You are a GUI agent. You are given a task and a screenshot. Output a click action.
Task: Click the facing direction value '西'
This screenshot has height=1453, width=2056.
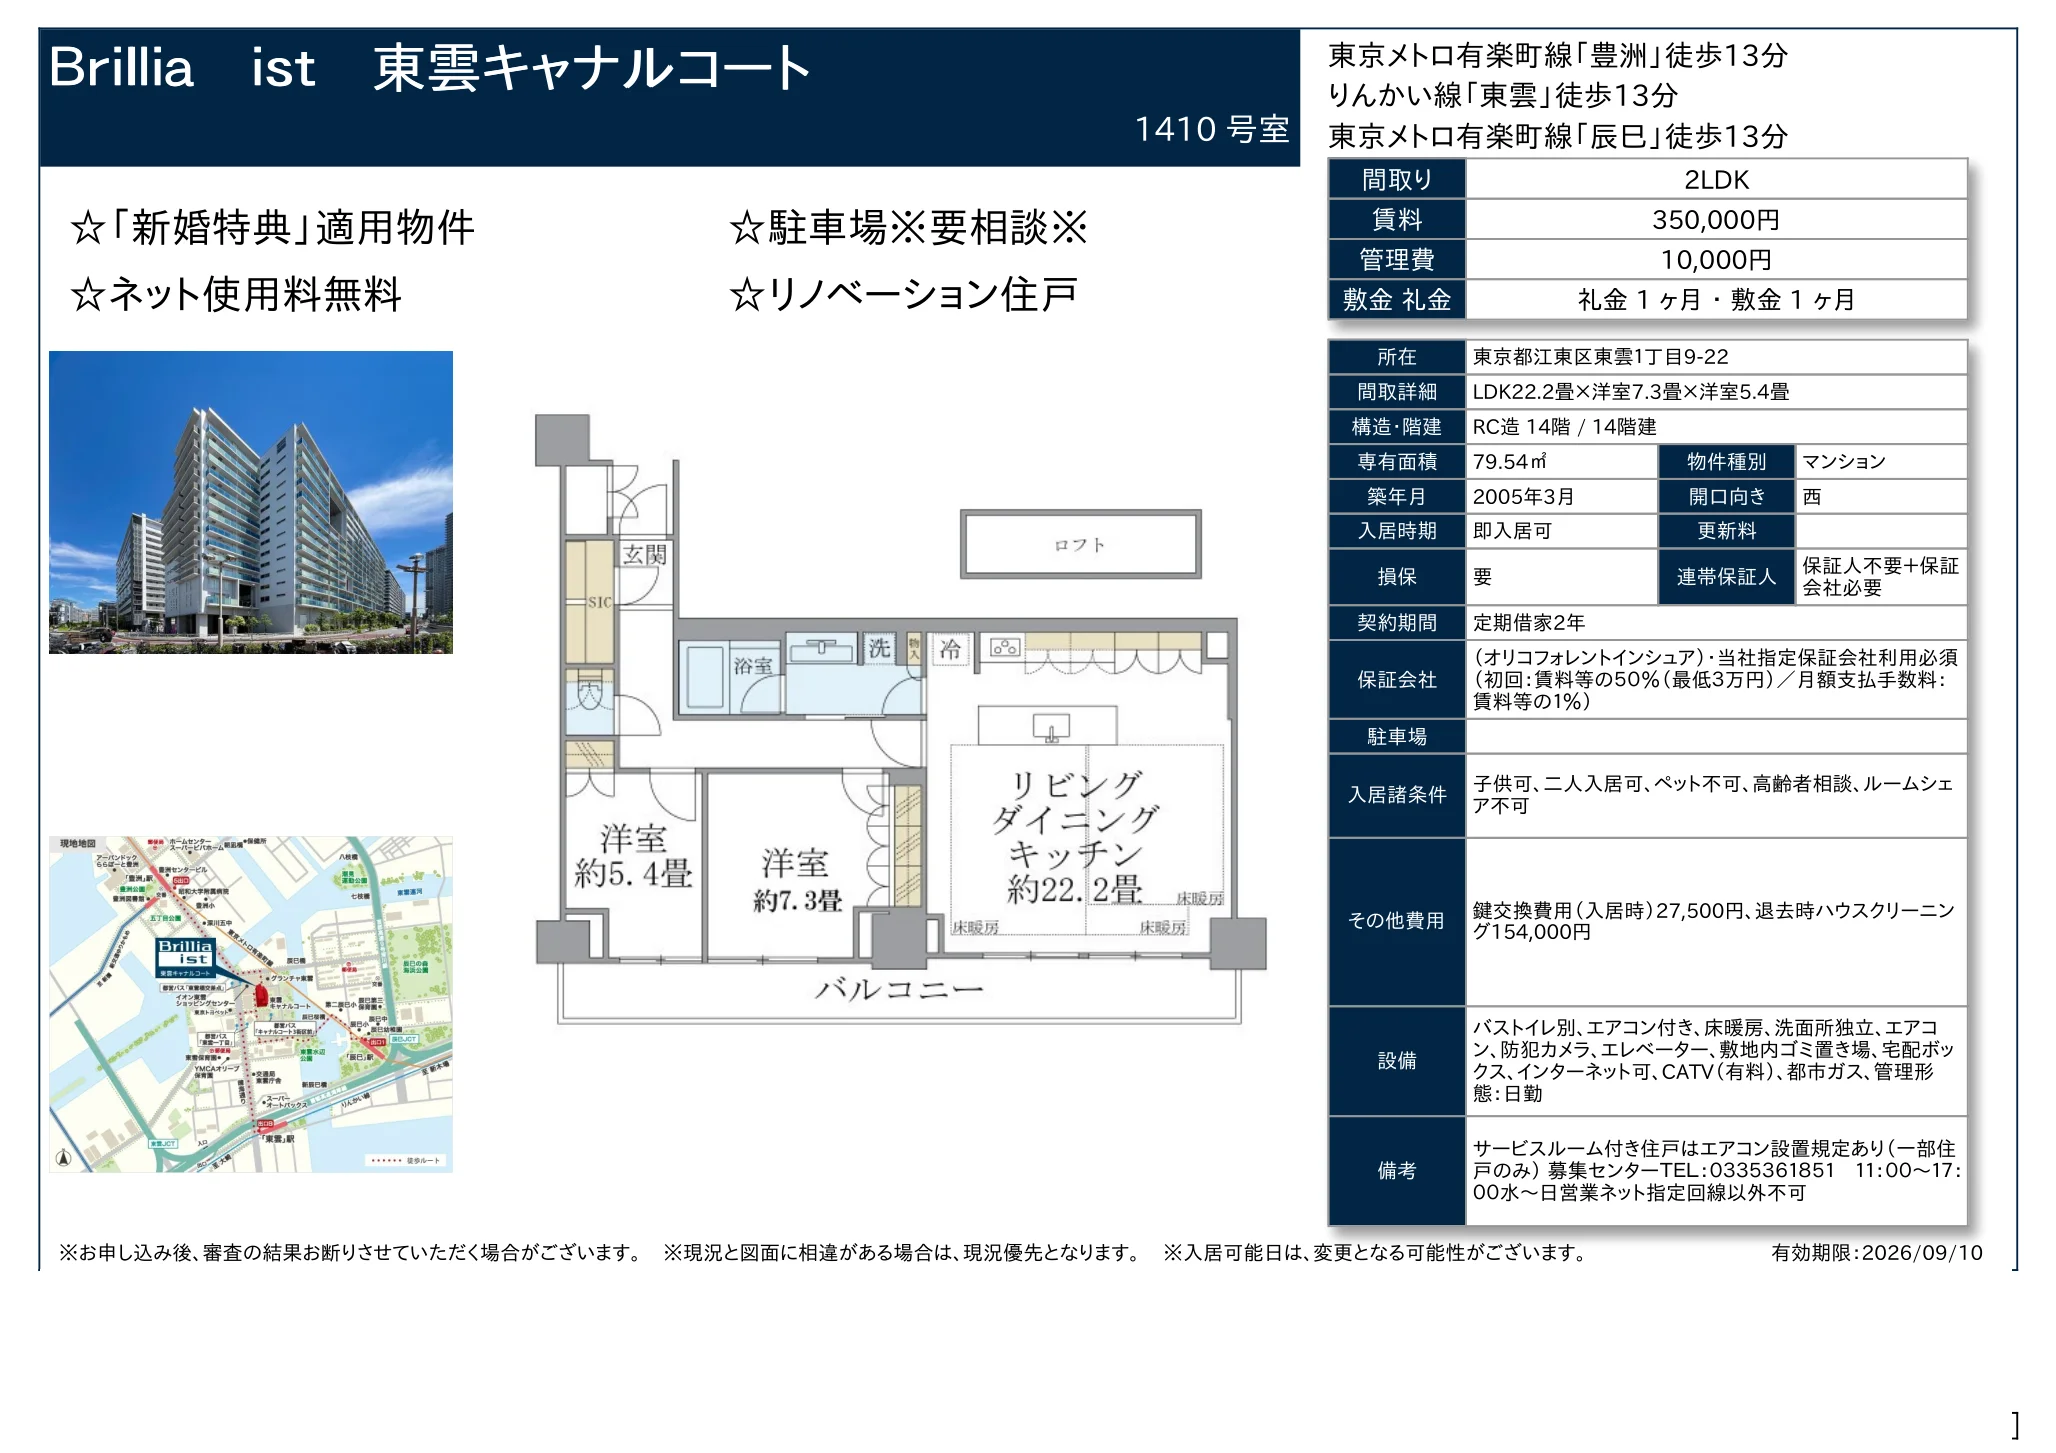(1812, 497)
